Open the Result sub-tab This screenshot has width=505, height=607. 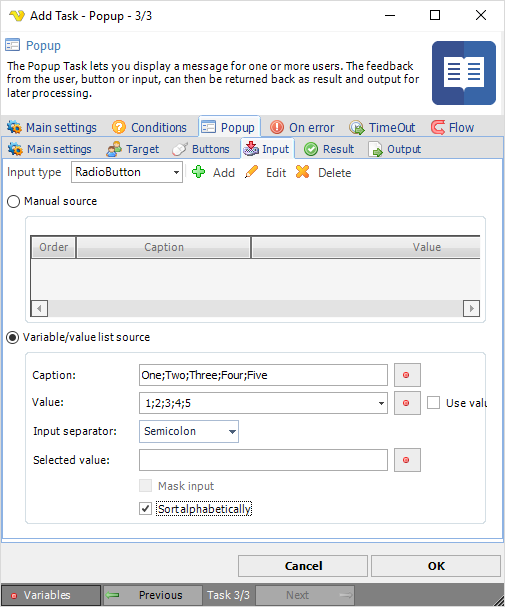click(x=329, y=149)
